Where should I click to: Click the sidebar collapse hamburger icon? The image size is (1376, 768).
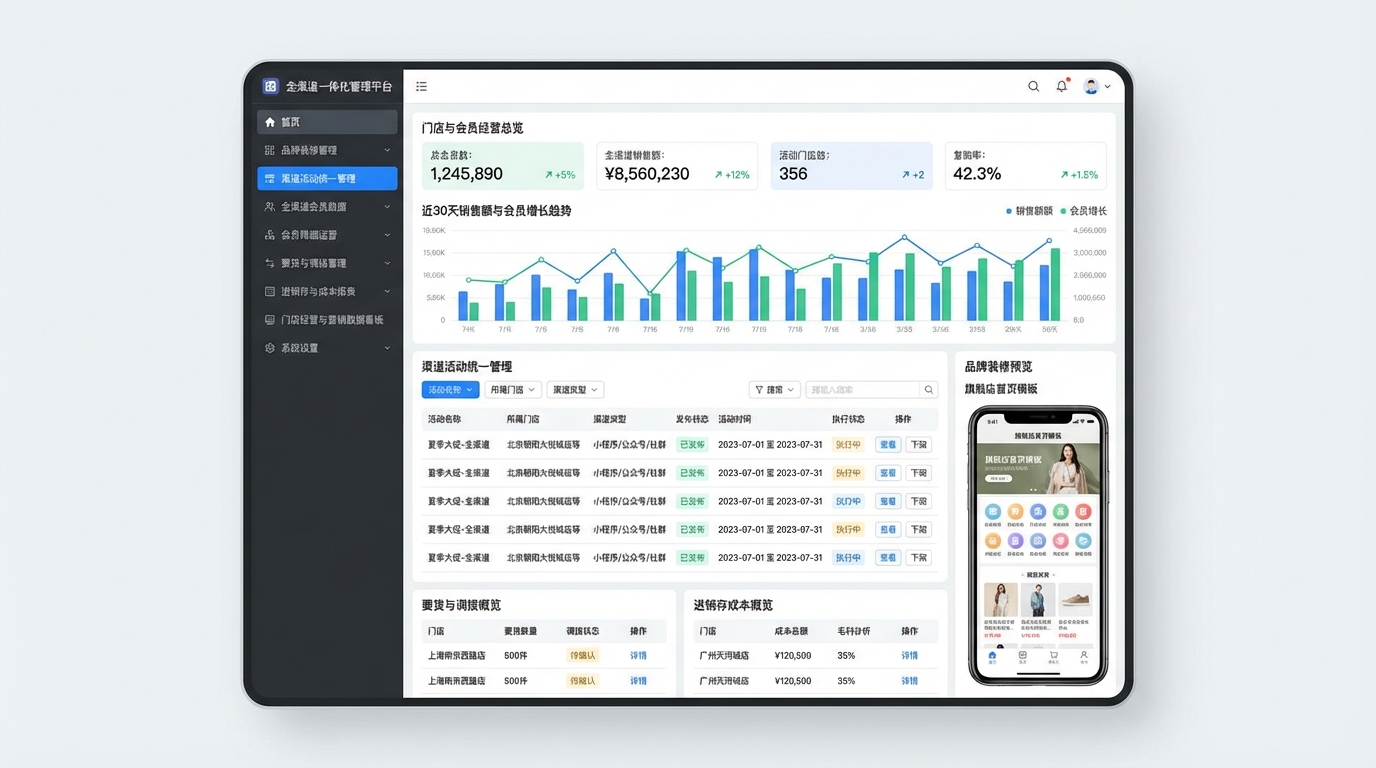pyautogui.click(x=422, y=87)
